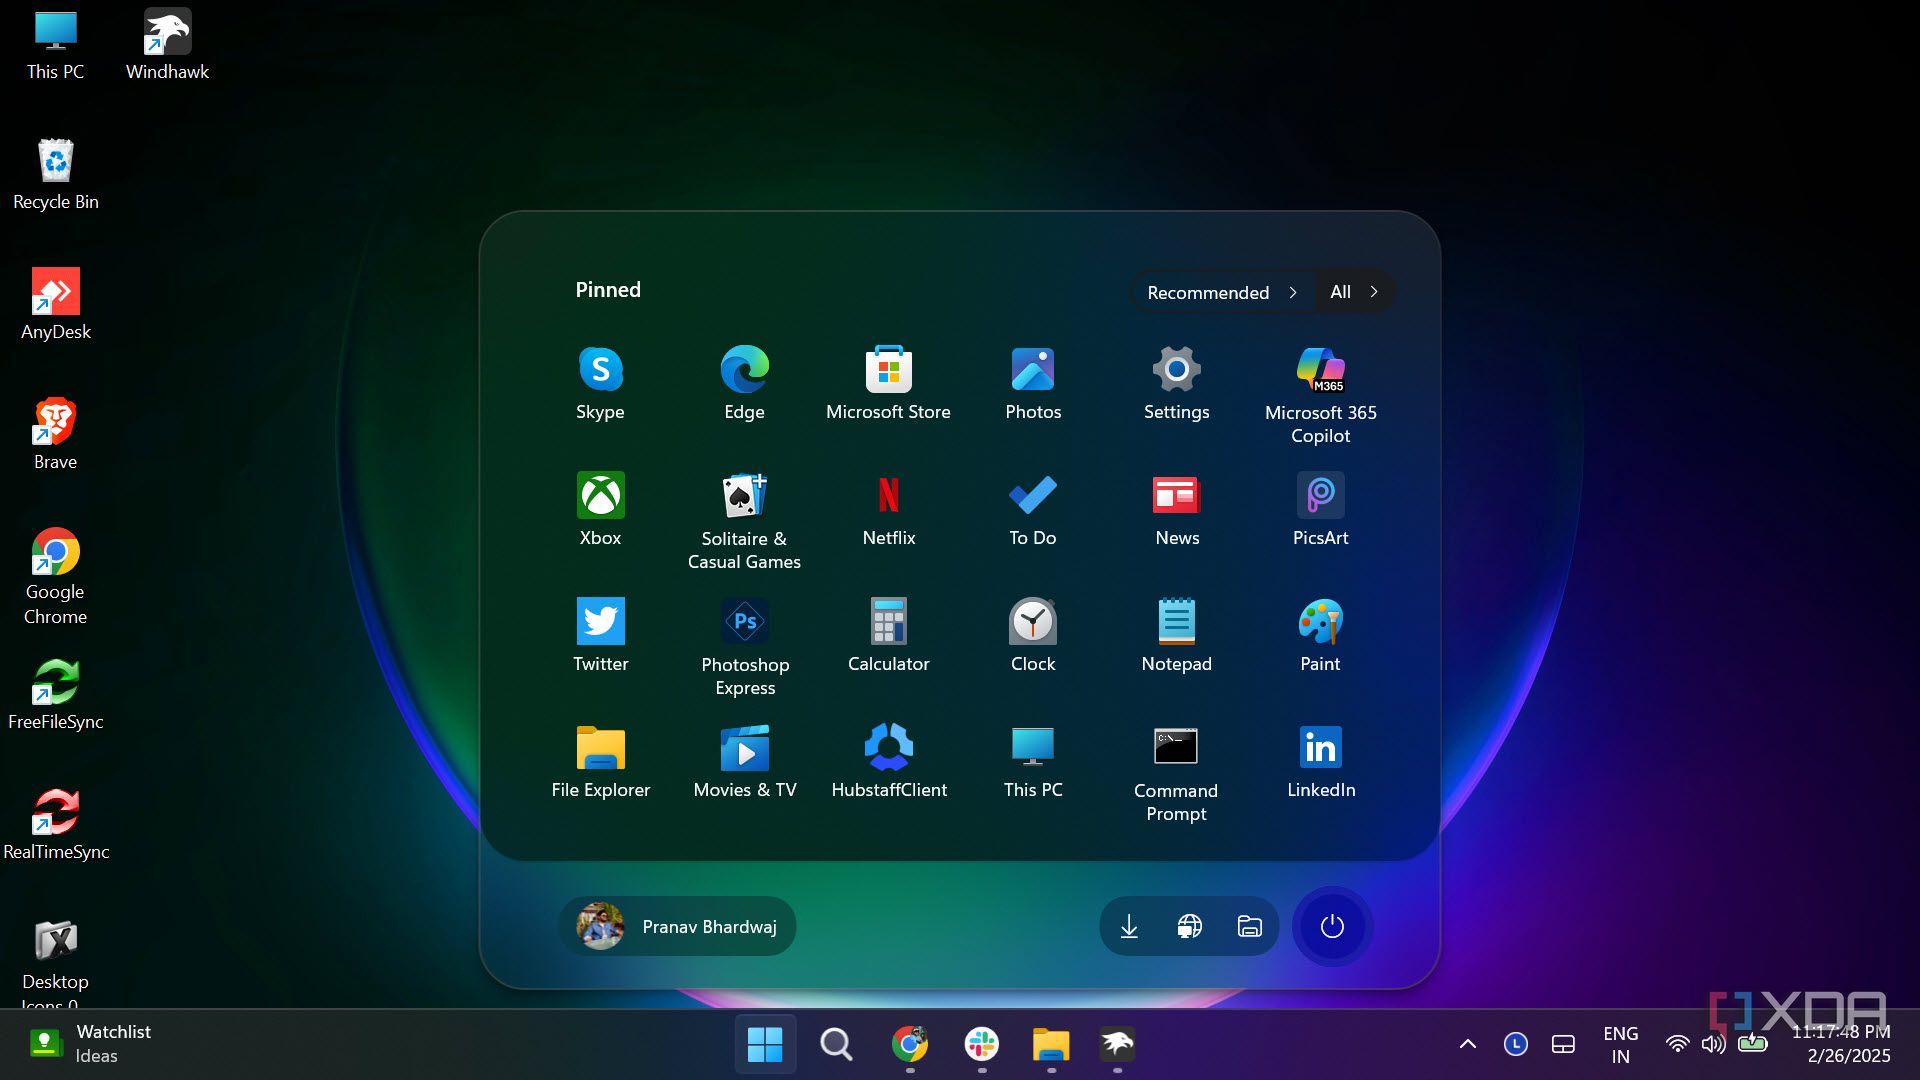Open clock and date in taskbar
This screenshot has height=1080, width=1920.
point(1842,1044)
